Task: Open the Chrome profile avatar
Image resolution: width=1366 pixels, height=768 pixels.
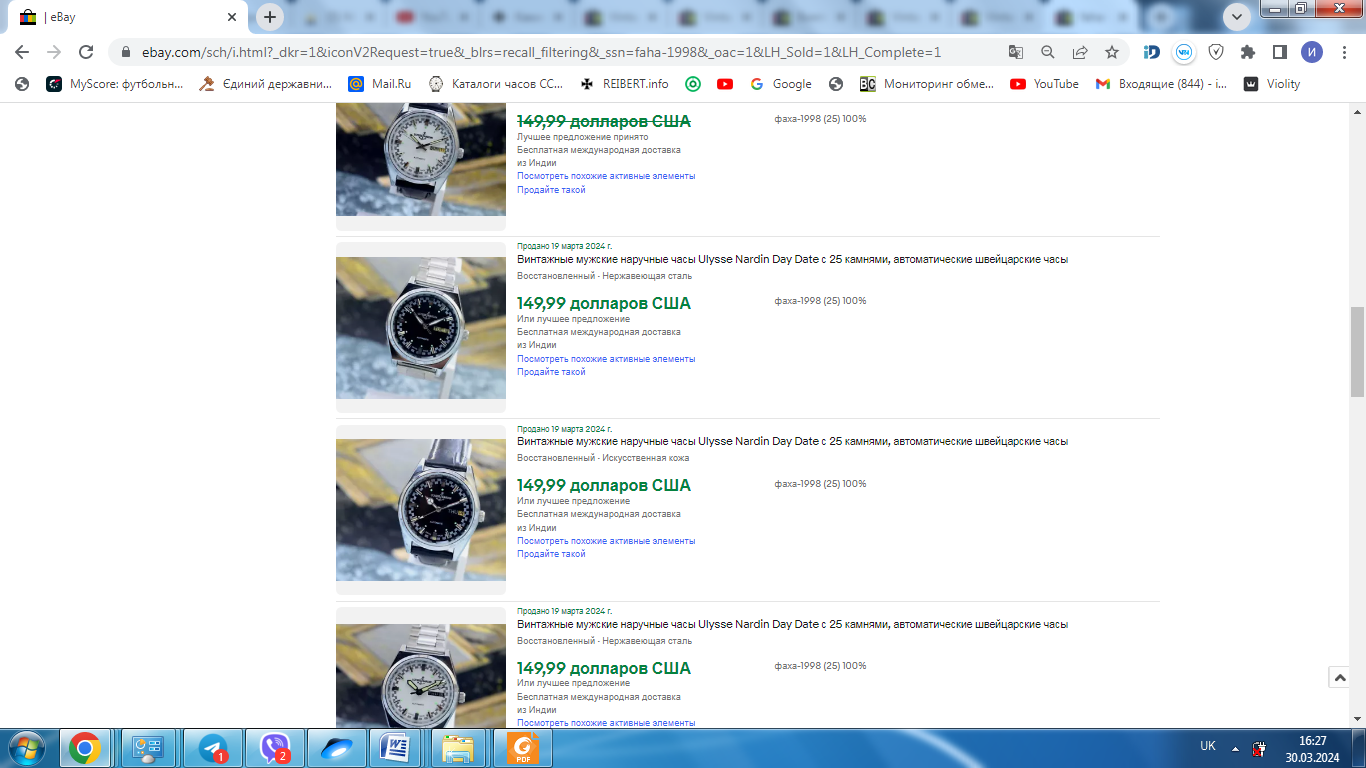Action: tap(1312, 52)
